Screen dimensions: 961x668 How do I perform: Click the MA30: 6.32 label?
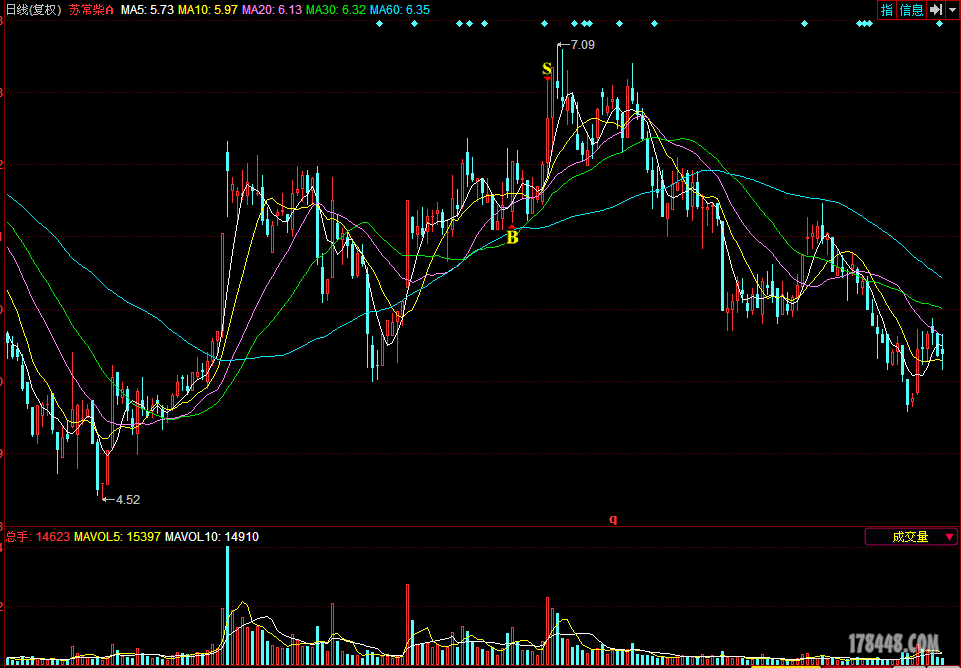336,10
